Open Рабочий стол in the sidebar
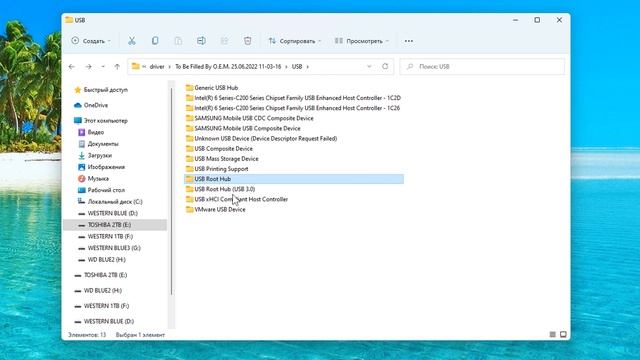Screen dimensions: 640x360 (106, 190)
